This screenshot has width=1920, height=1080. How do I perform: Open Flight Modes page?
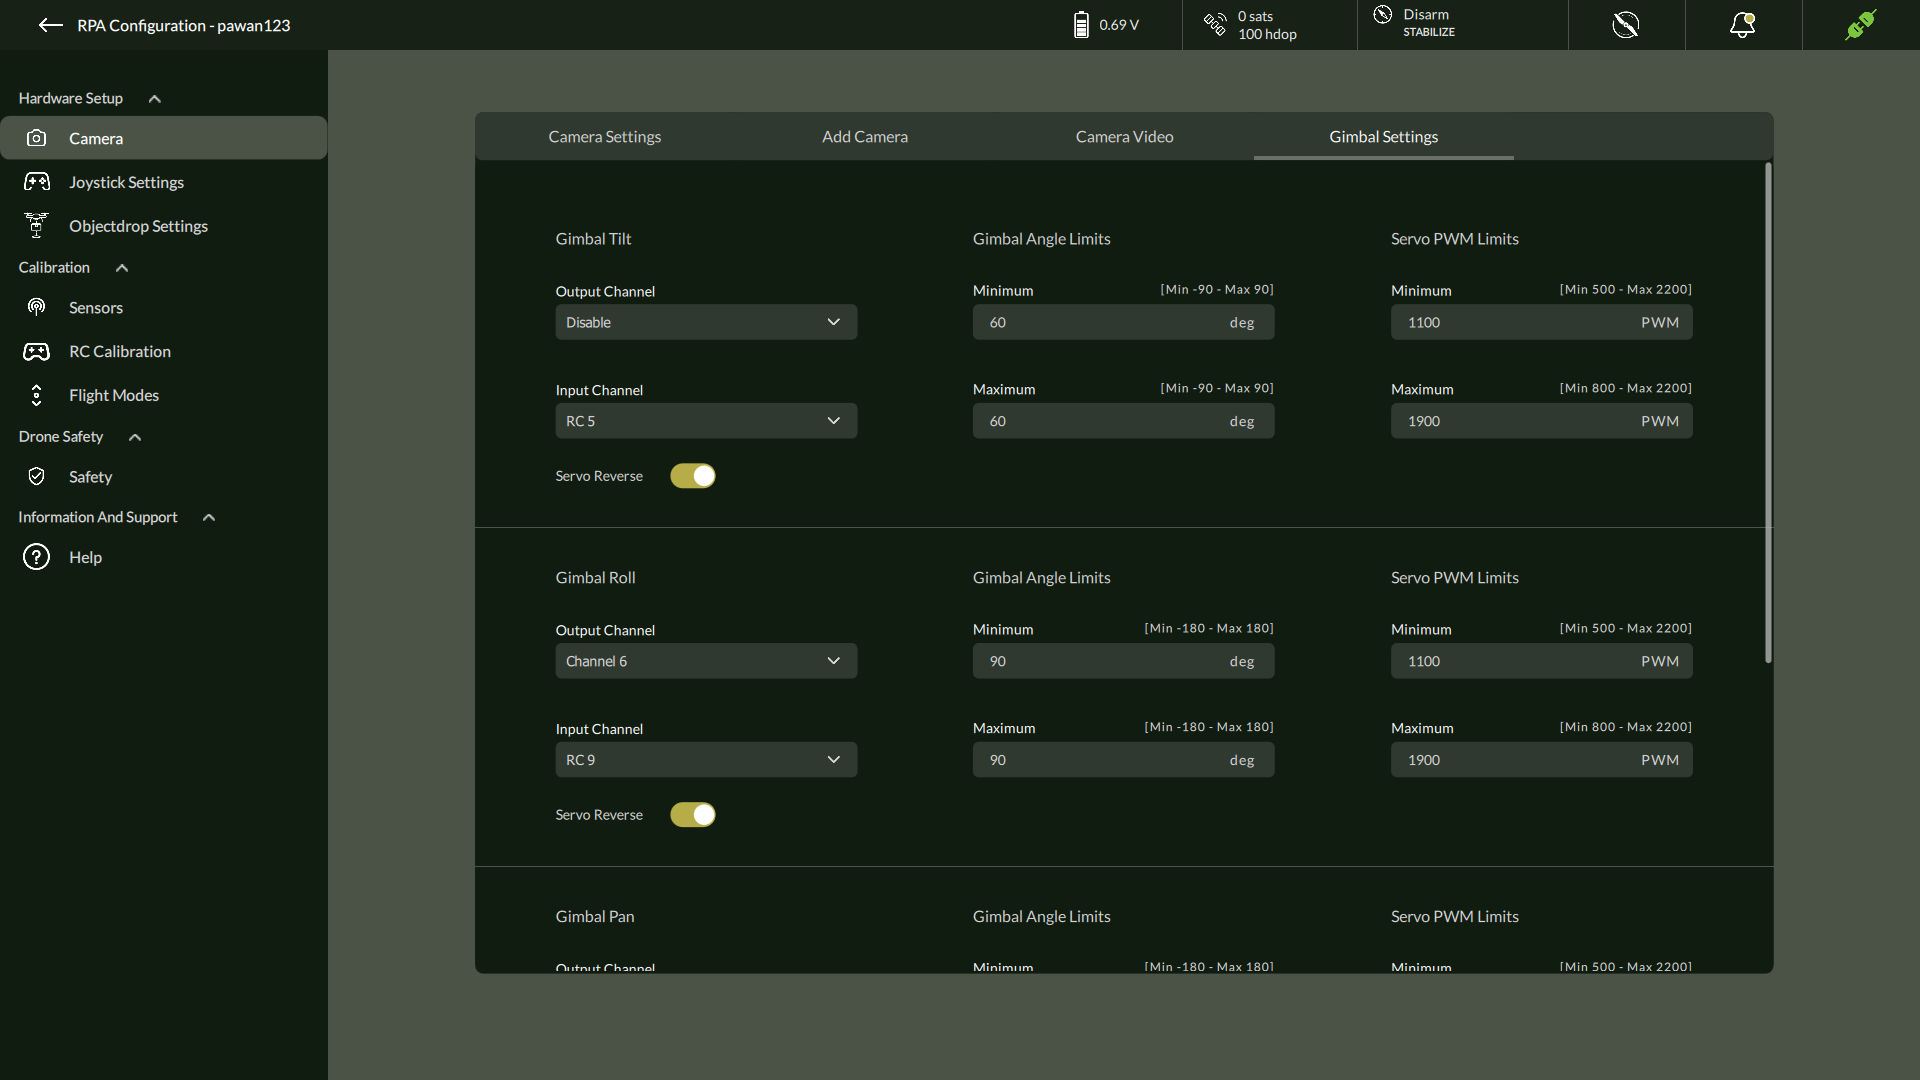pos(164,395)
